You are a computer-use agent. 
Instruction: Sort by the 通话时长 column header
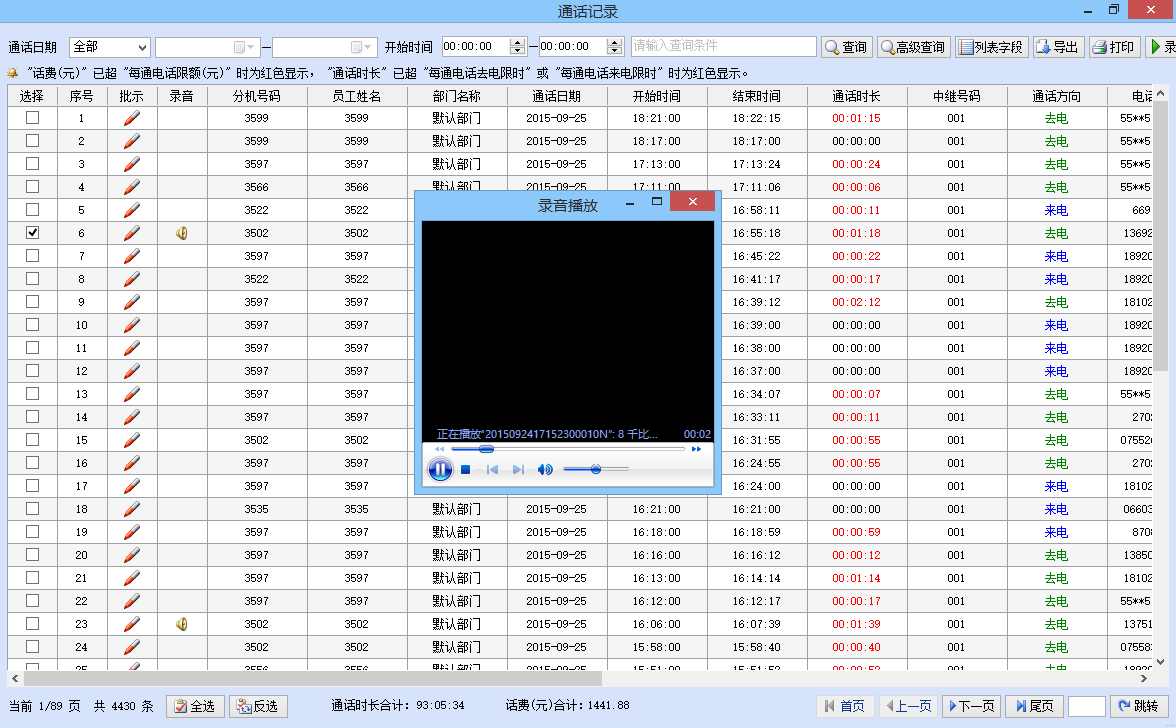[x=856, y=96]
